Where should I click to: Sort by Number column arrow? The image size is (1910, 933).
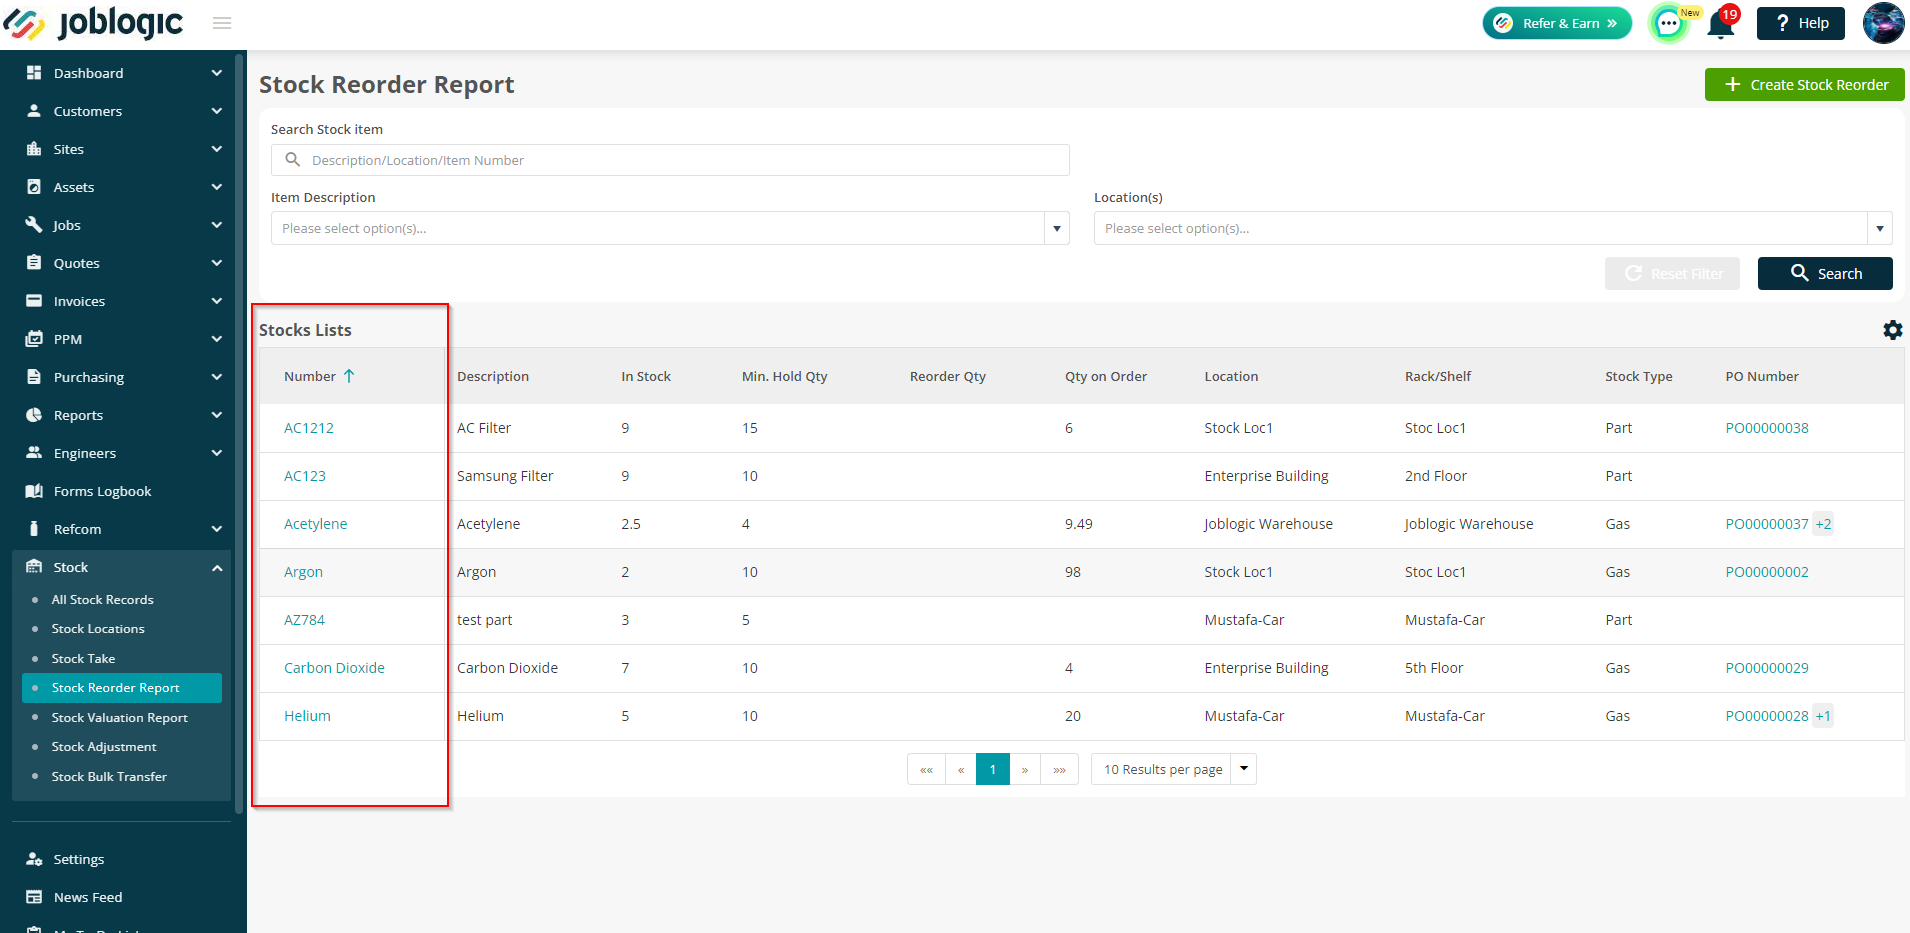pyautogui.click(x=349, y=376)
